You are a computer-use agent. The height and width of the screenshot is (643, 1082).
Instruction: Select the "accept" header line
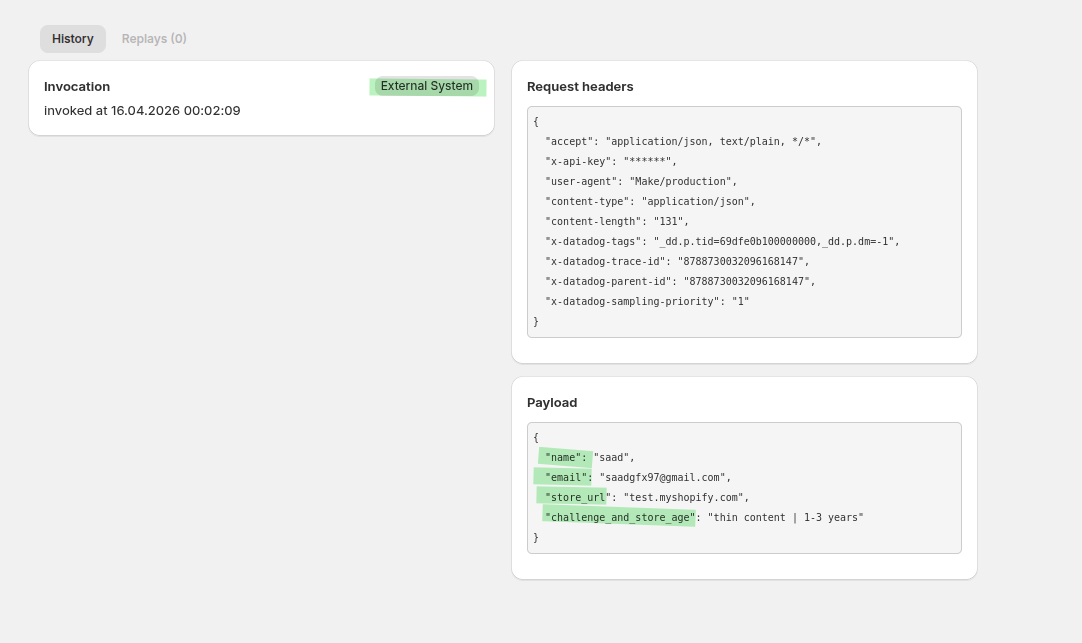(x=682, y=142)
